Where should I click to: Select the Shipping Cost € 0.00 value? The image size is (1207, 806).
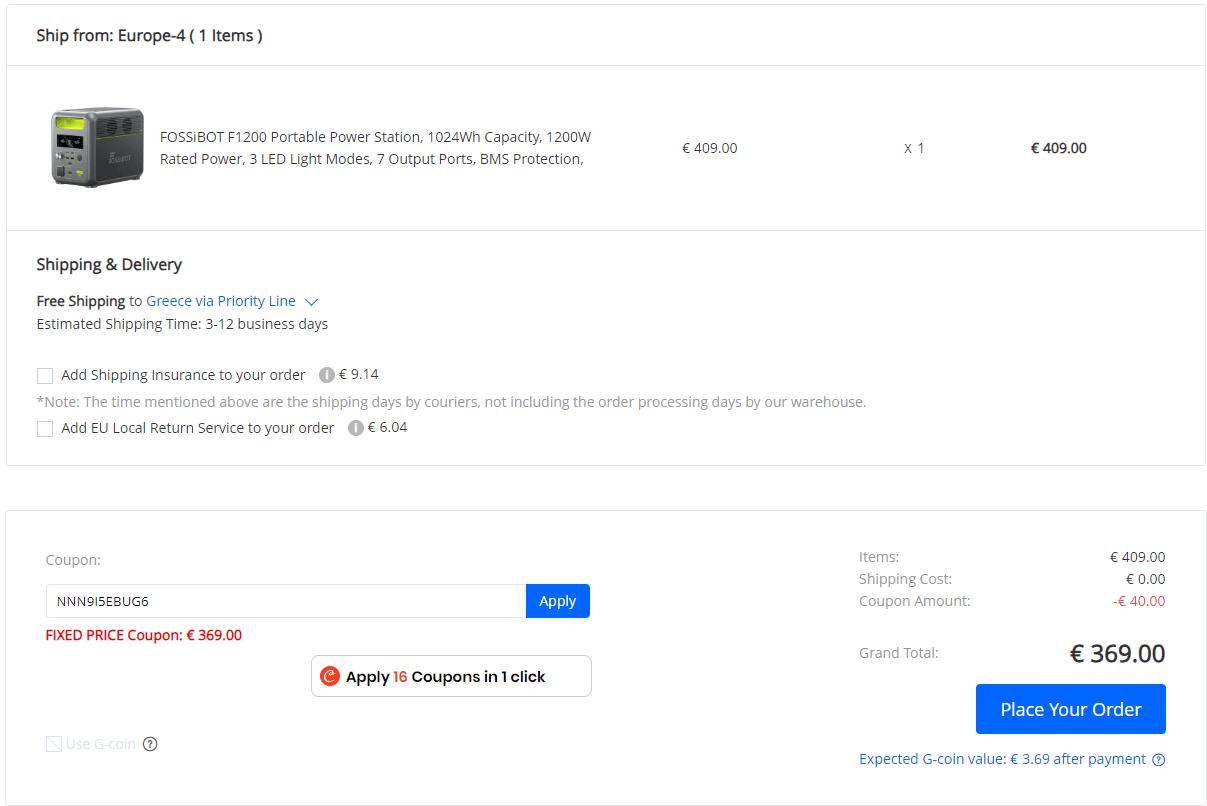click(1145, 579)
